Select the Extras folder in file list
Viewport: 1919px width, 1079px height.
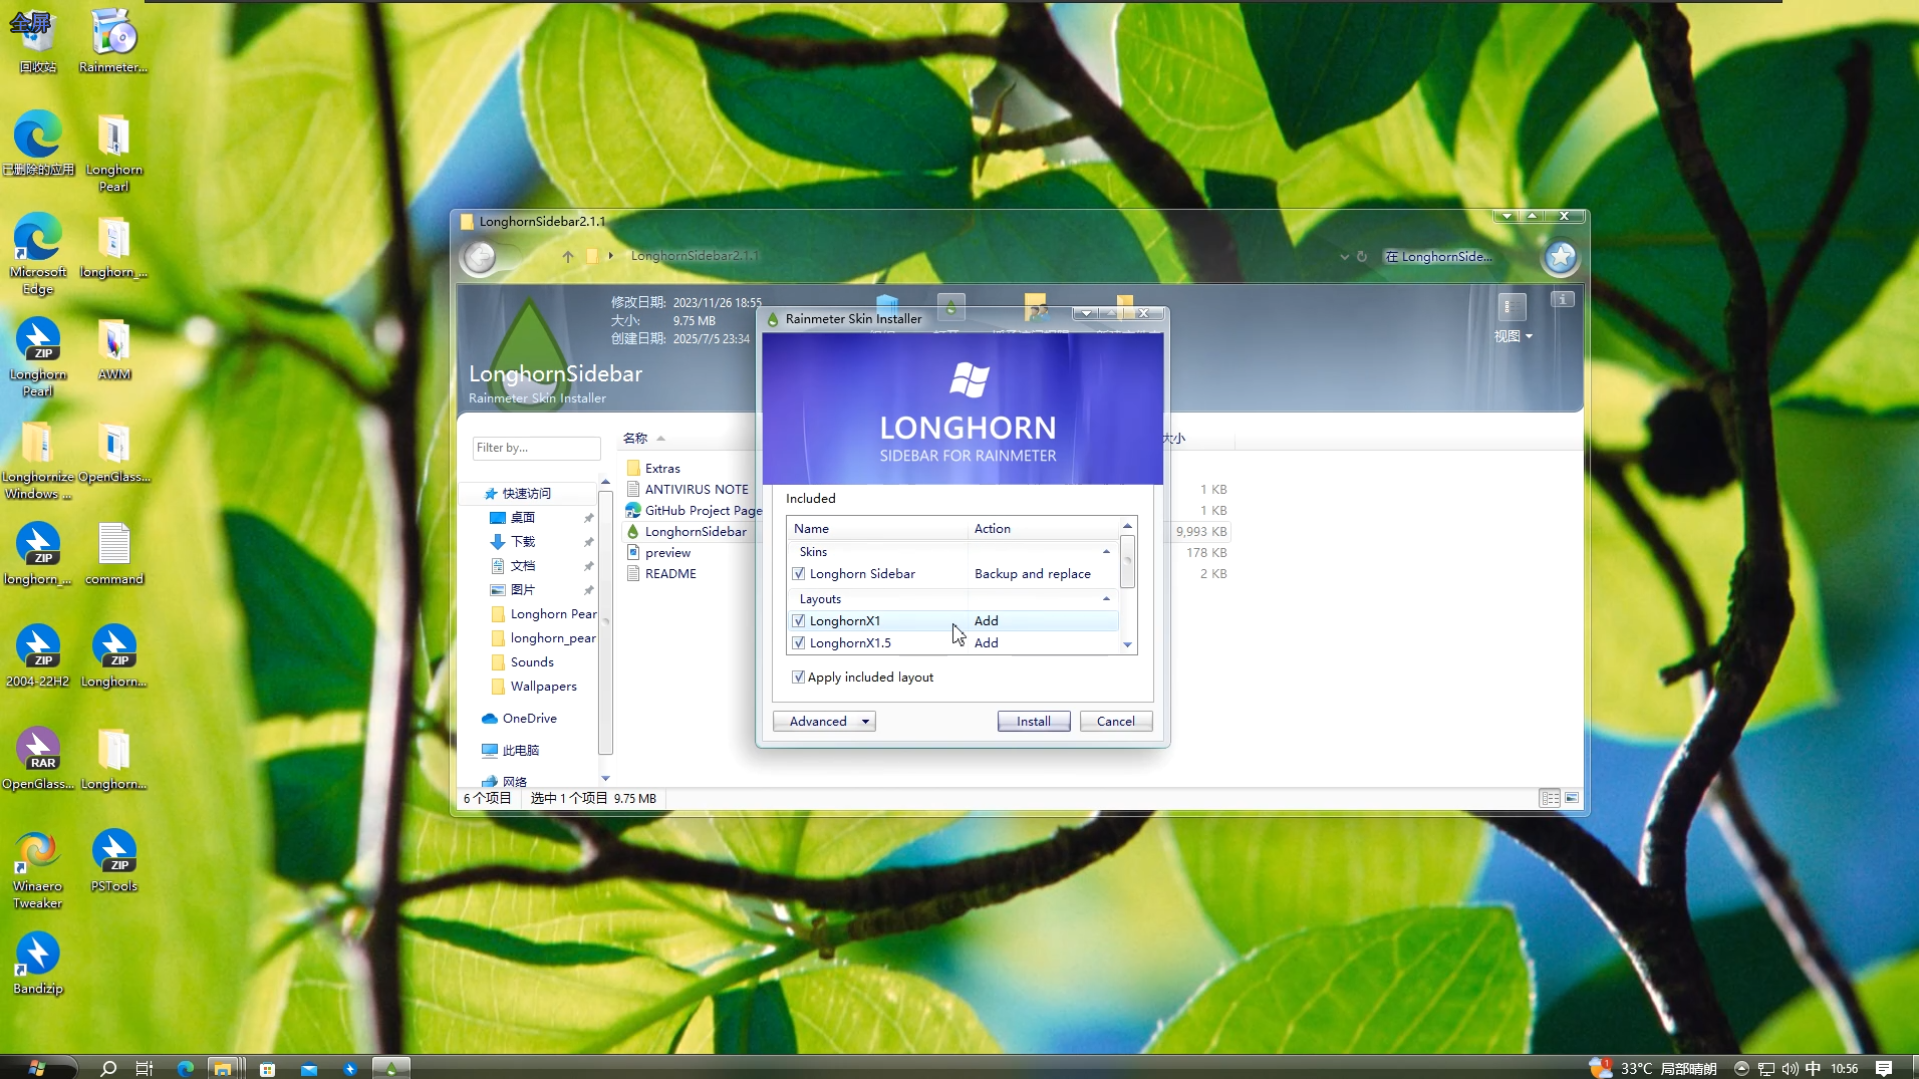pos(662,468)
